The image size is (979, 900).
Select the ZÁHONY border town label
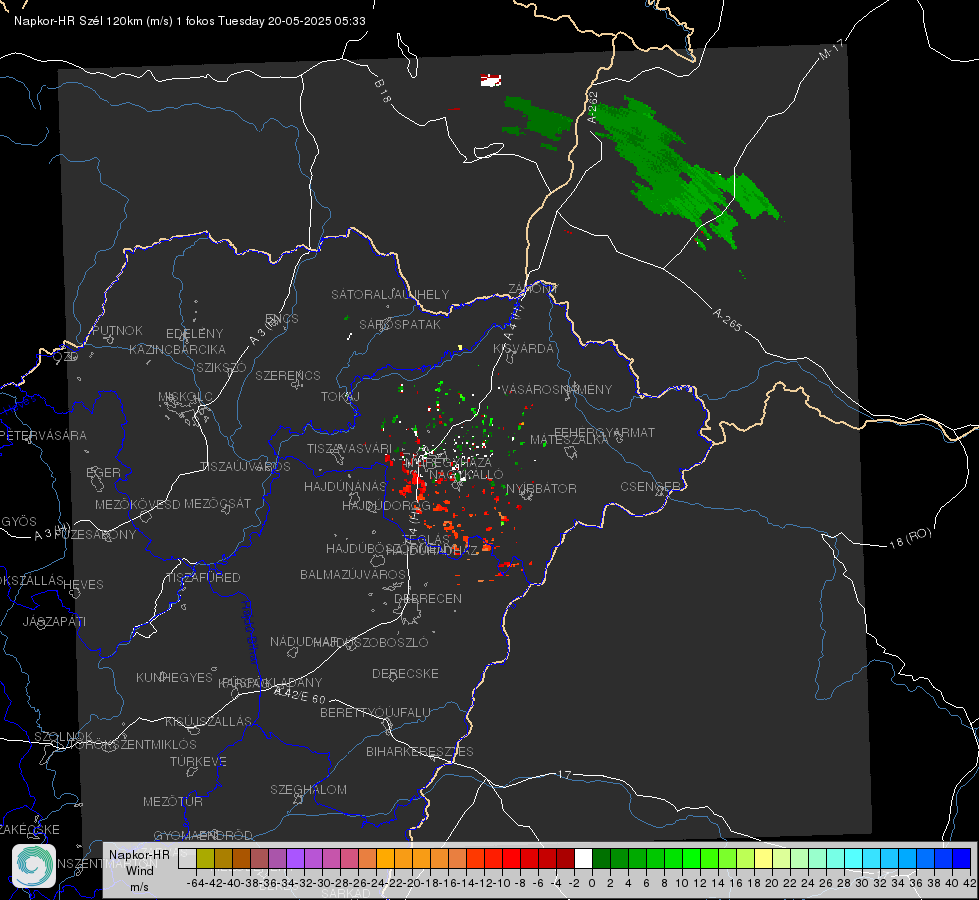[x=533, y=289]
